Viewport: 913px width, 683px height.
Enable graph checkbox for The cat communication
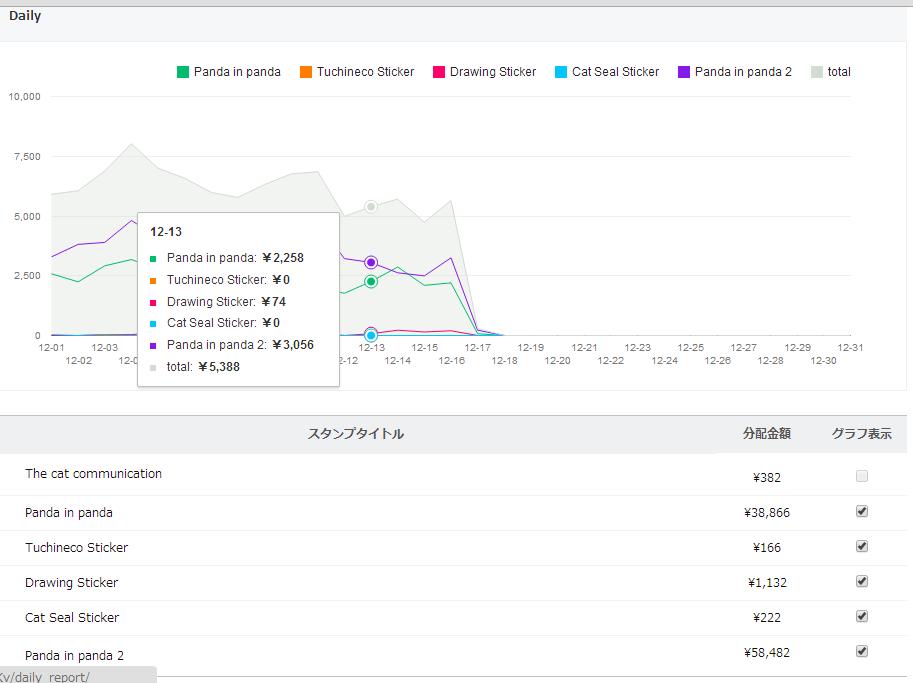point(862,476)
